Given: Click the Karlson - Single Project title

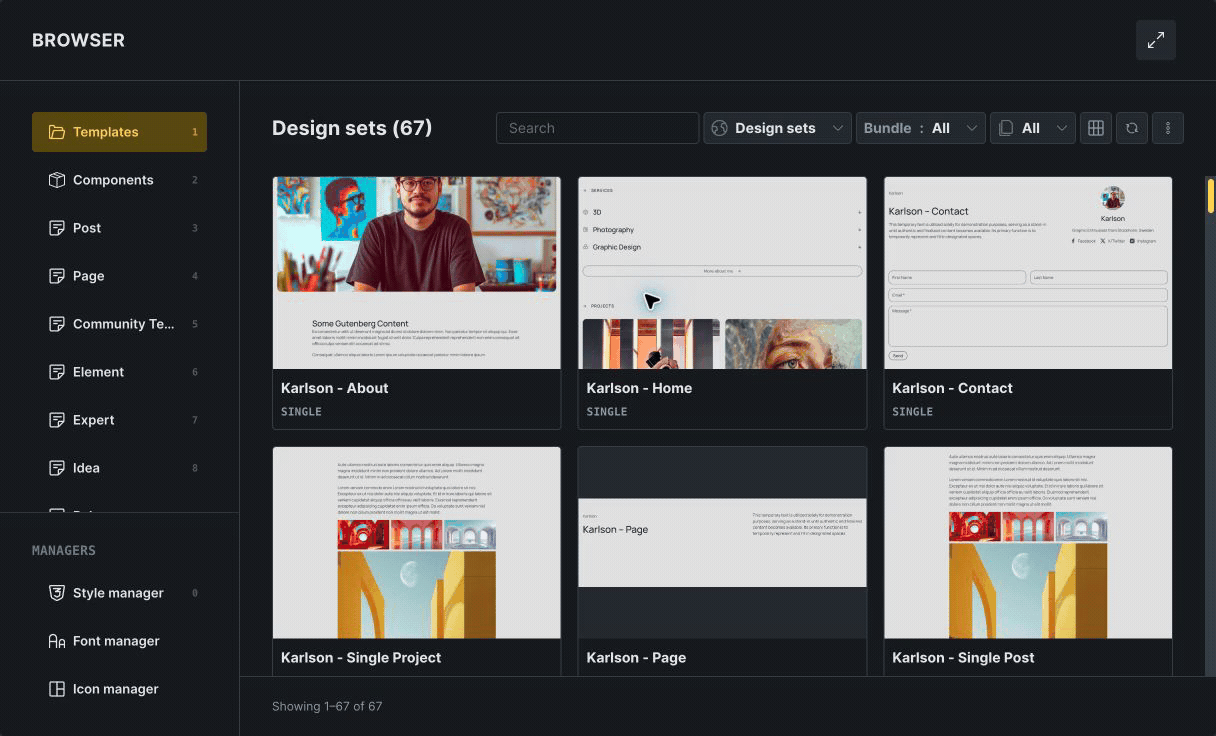Looking at the screenshot, I should point(361,658).
